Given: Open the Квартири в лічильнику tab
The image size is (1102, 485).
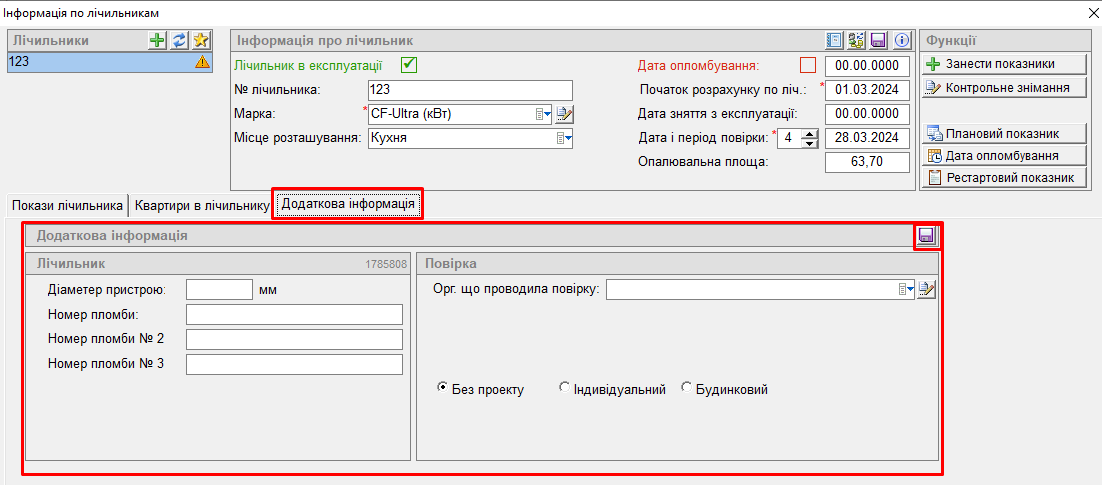Looking at the screenshot, I should [201, 205].
